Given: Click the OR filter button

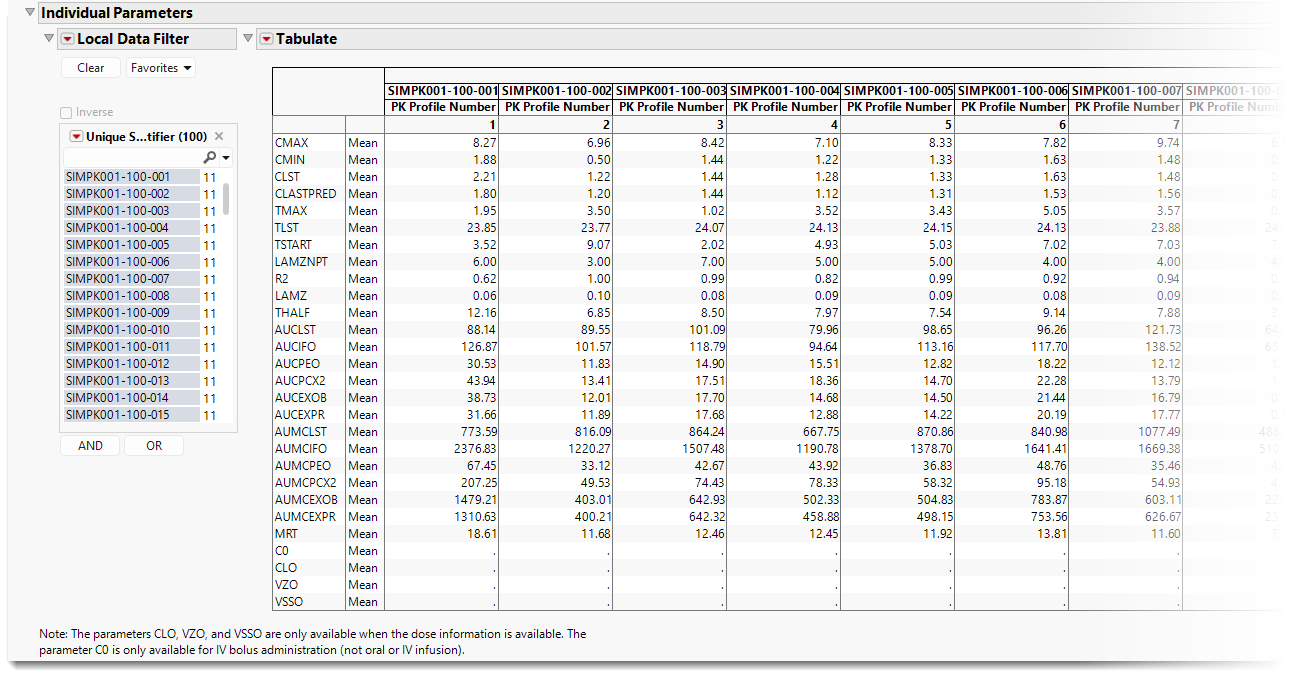Looking at the screenshot, I should (154, 446).
